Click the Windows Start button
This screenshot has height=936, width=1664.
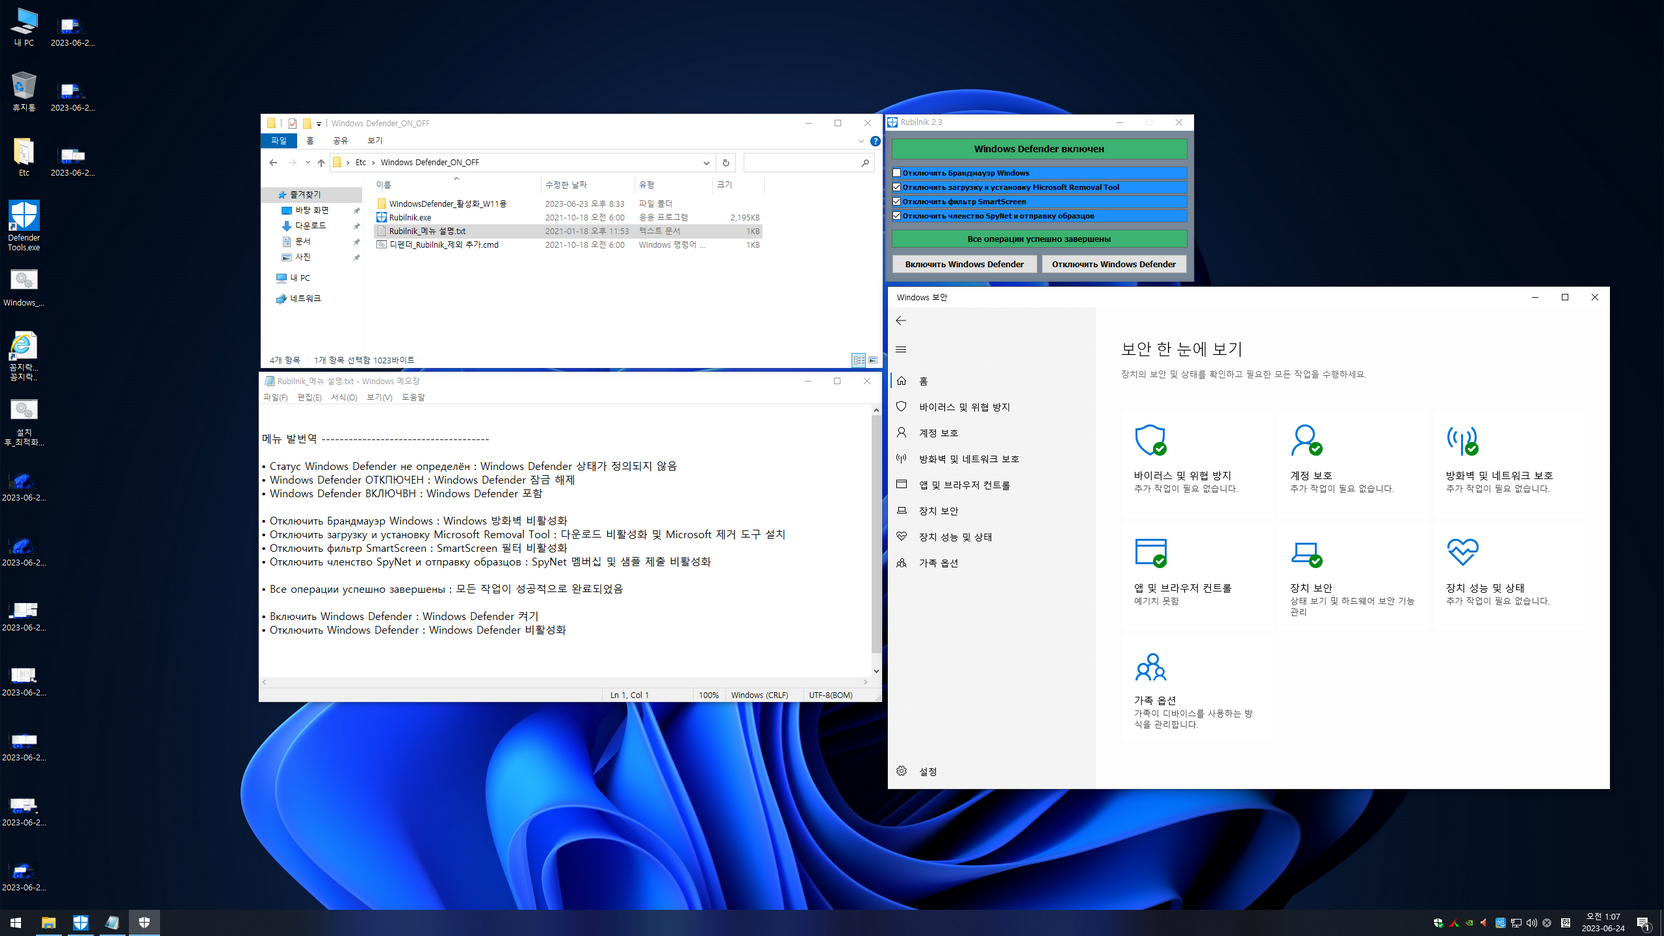pos(16,922)
